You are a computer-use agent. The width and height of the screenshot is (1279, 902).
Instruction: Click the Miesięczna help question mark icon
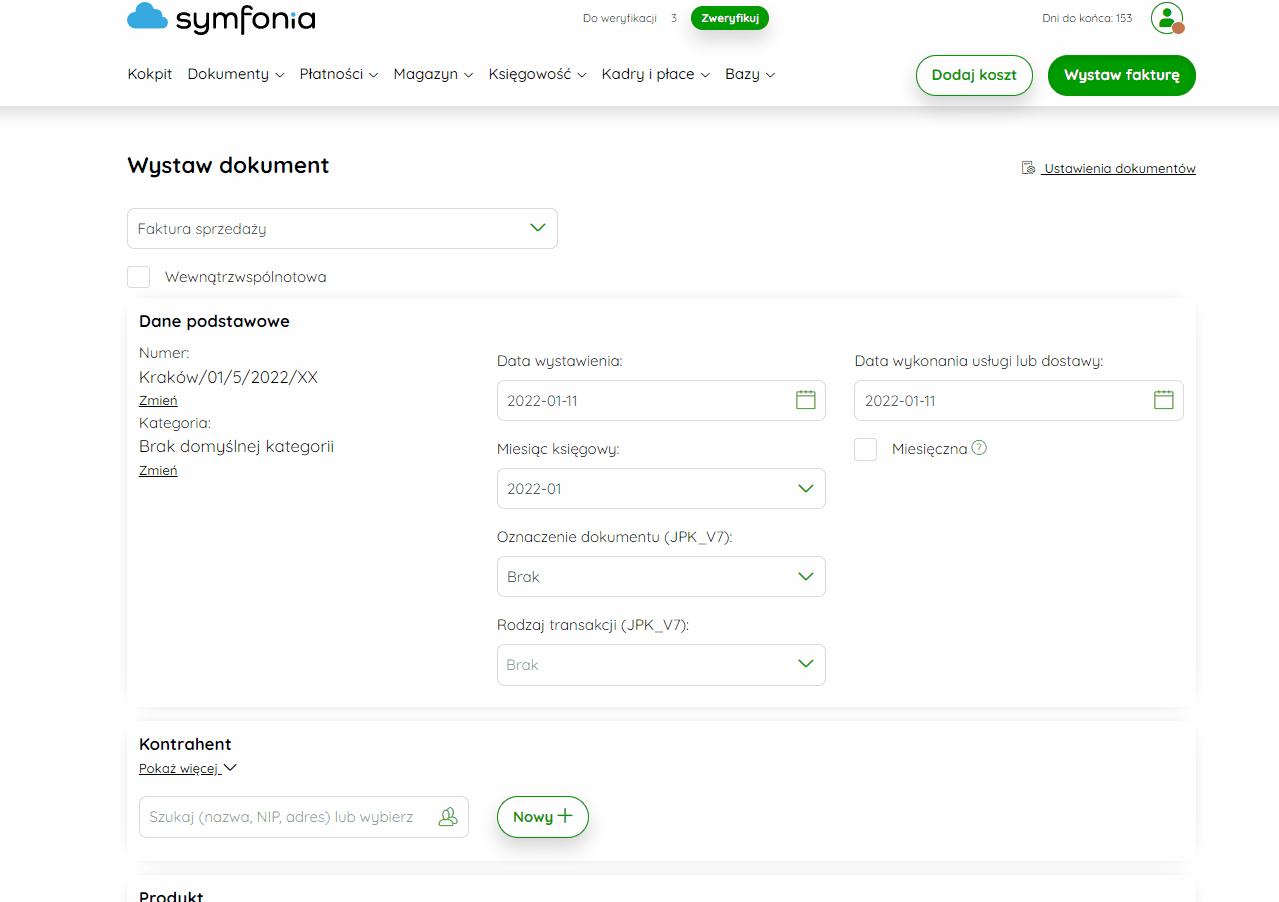979,448
